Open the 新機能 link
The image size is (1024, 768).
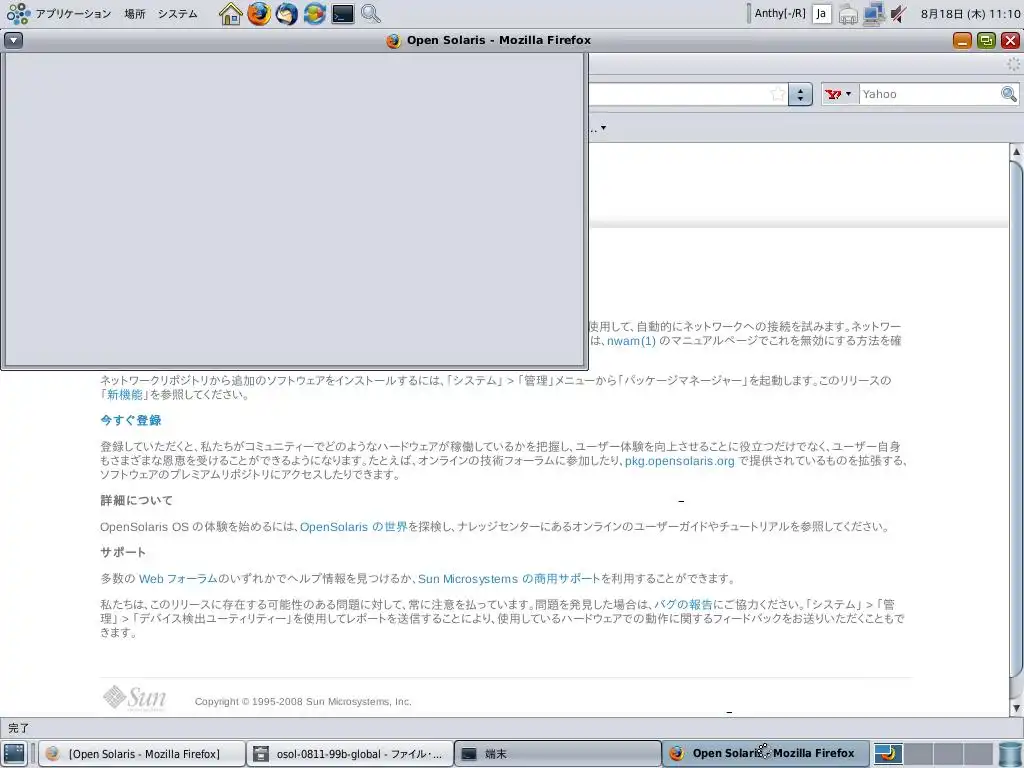(x=125, y=394)
